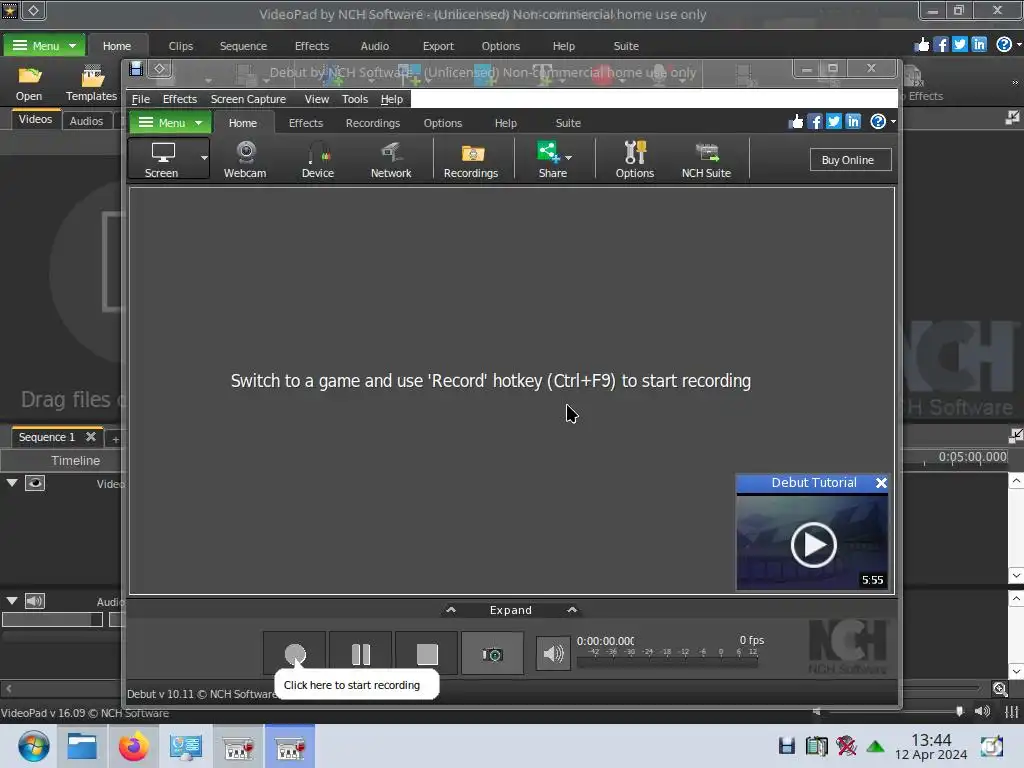
Task: Open Debut Screen Capture menu
Action: pos(248,99)
